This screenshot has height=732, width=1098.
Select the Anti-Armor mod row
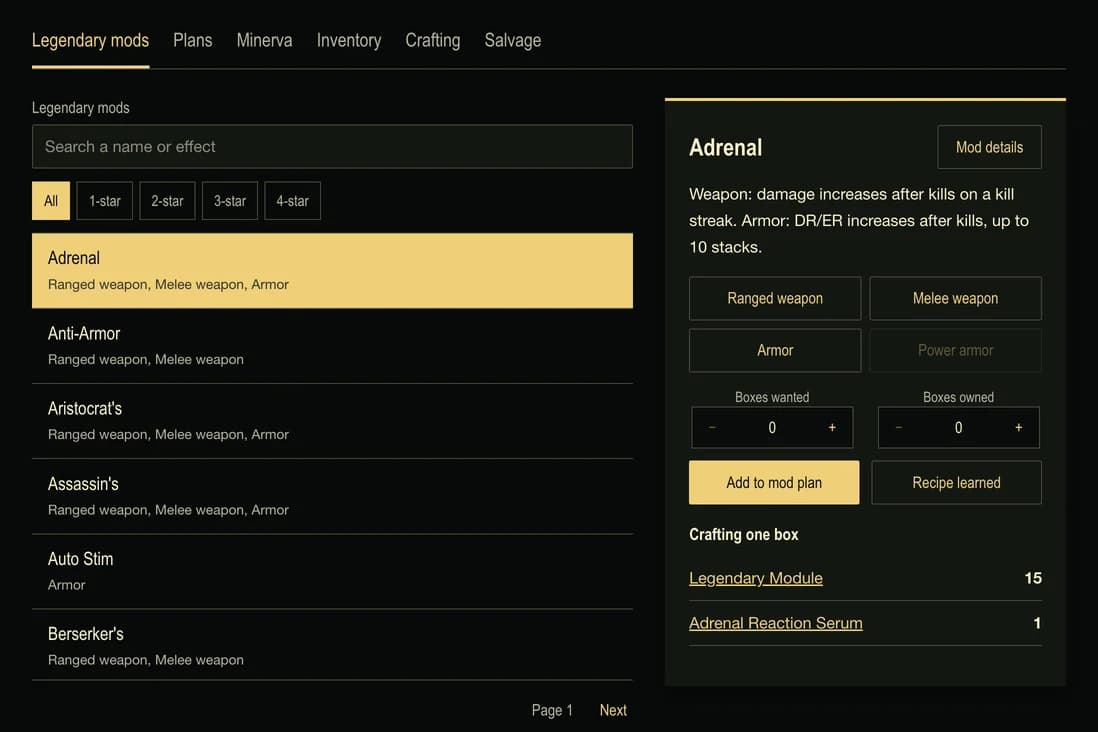pos(332,346)
